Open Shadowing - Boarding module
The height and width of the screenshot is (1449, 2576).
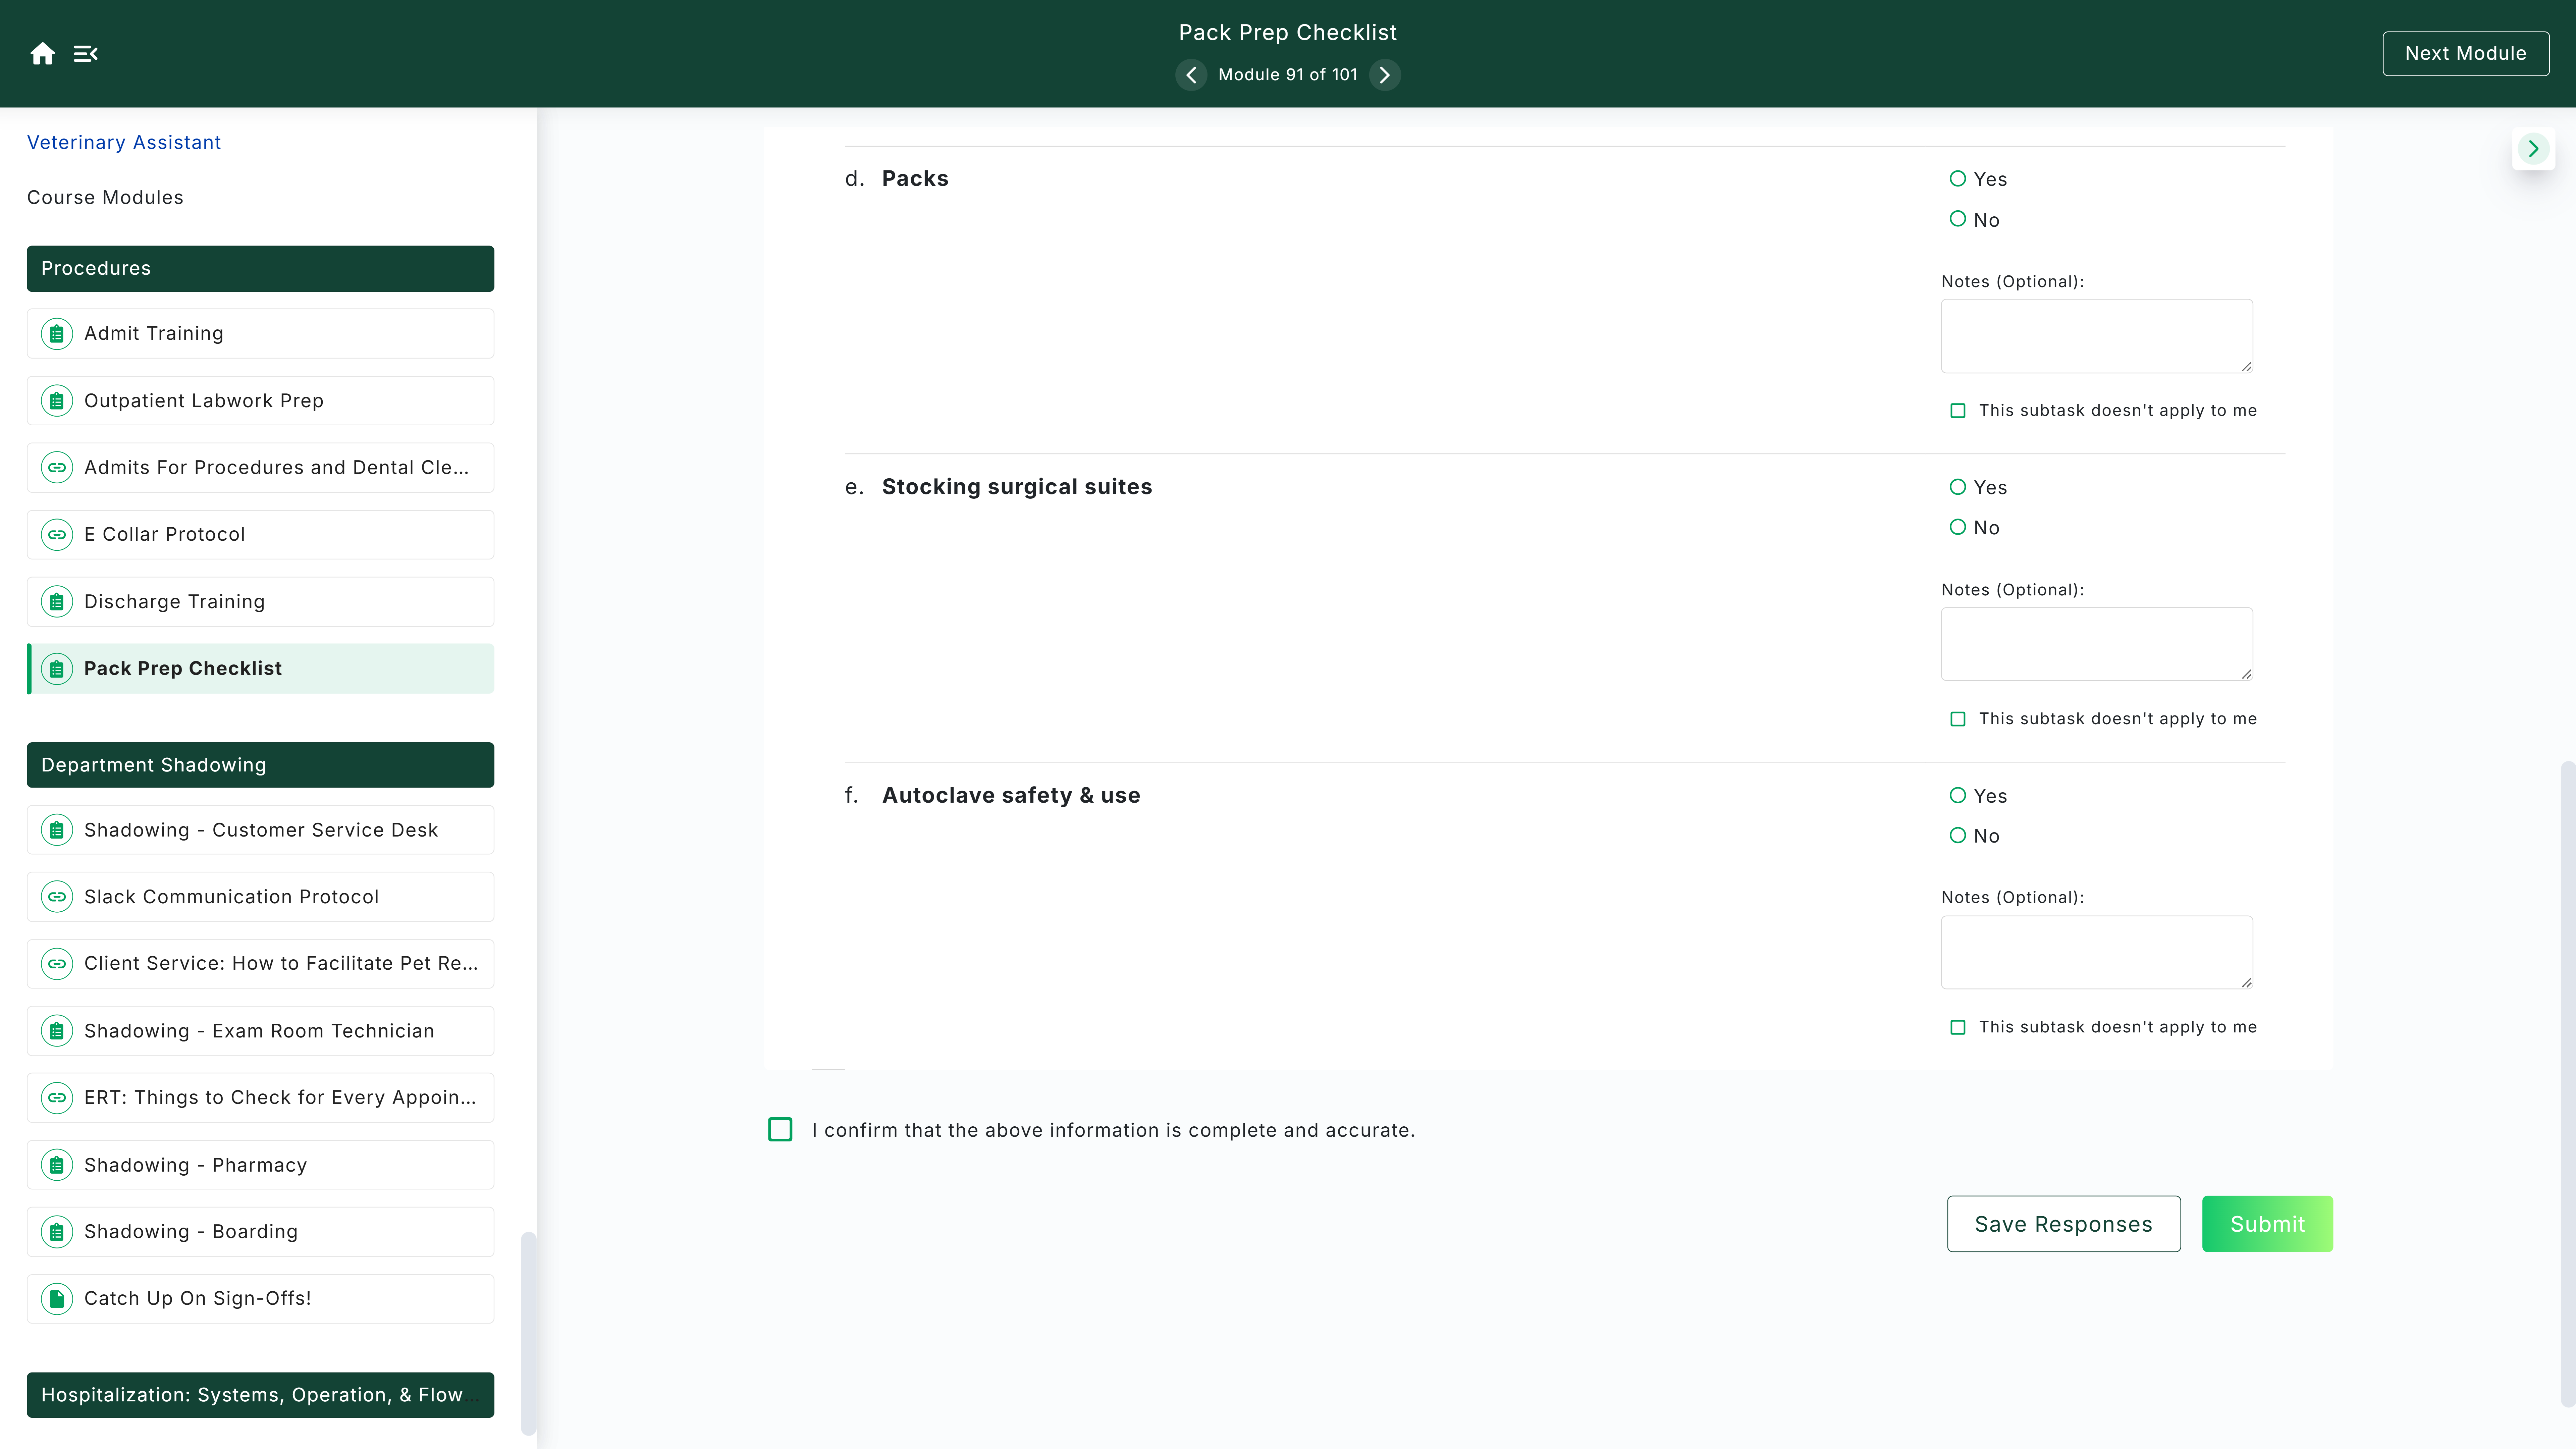(x=260, y=1232)
